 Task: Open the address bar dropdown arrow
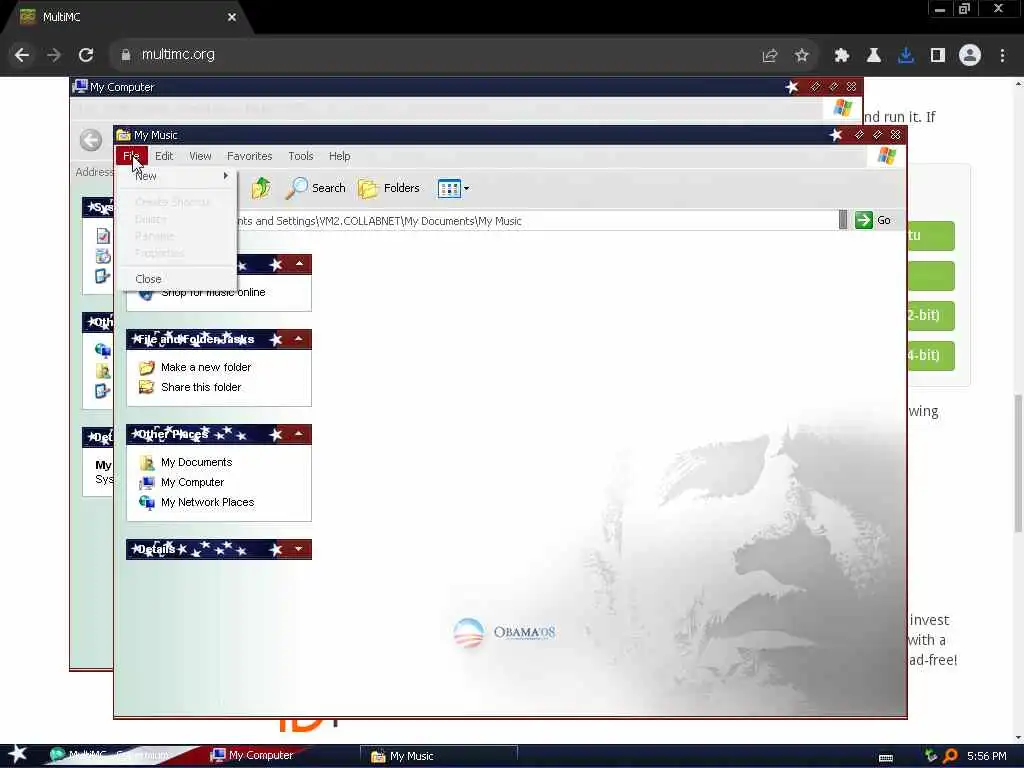(x=842, y=220)
